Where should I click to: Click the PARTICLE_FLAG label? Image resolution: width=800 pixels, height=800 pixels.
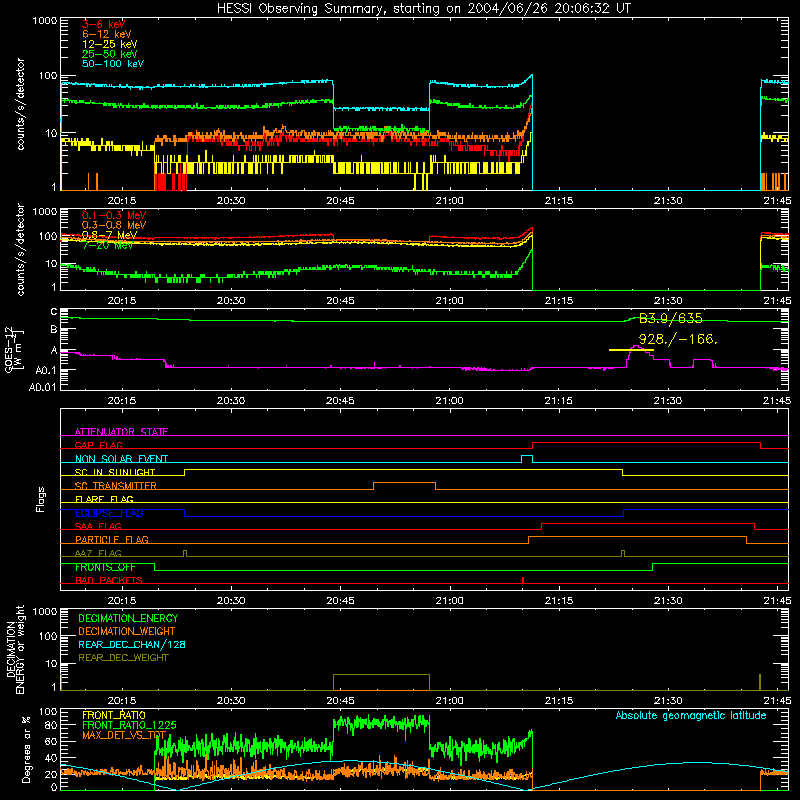pyautogui.click(x=112, y=539)
